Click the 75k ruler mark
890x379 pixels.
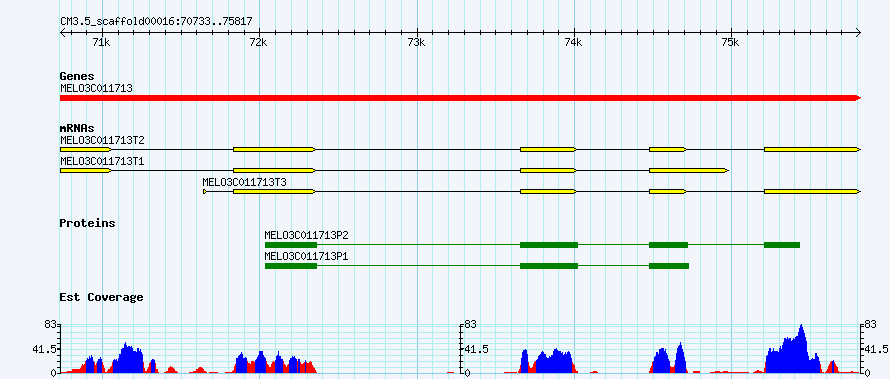[x=731, y=43]
